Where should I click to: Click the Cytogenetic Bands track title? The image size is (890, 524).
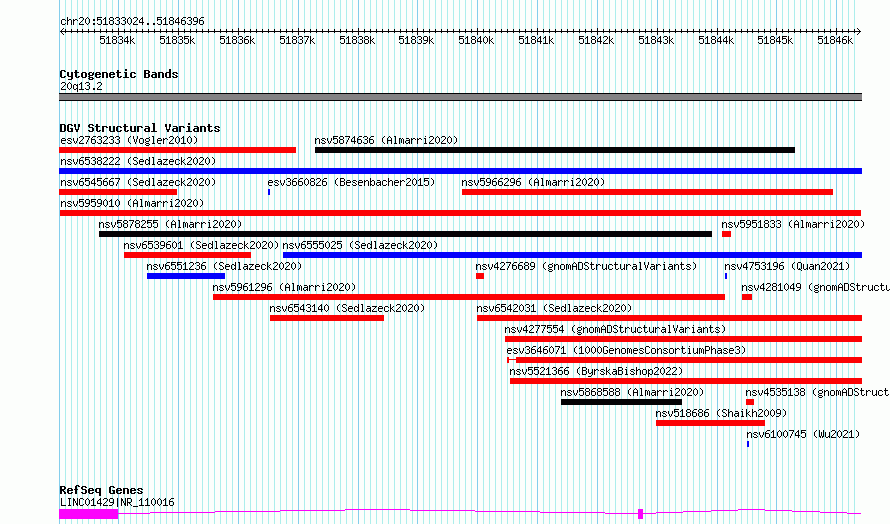pyautogui.click(x=119, y=74)
